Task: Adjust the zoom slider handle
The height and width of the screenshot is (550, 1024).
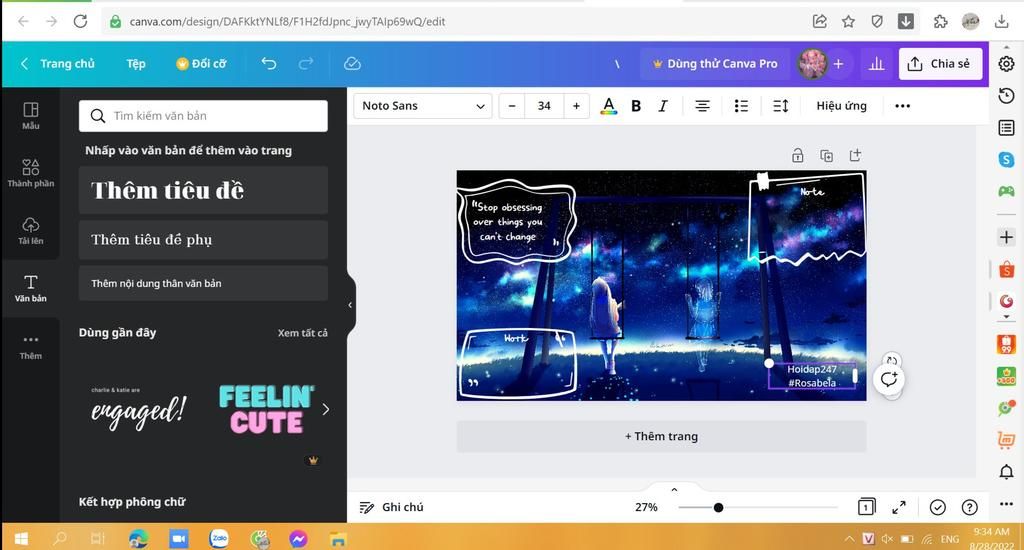Action: [x=718, y=508]
